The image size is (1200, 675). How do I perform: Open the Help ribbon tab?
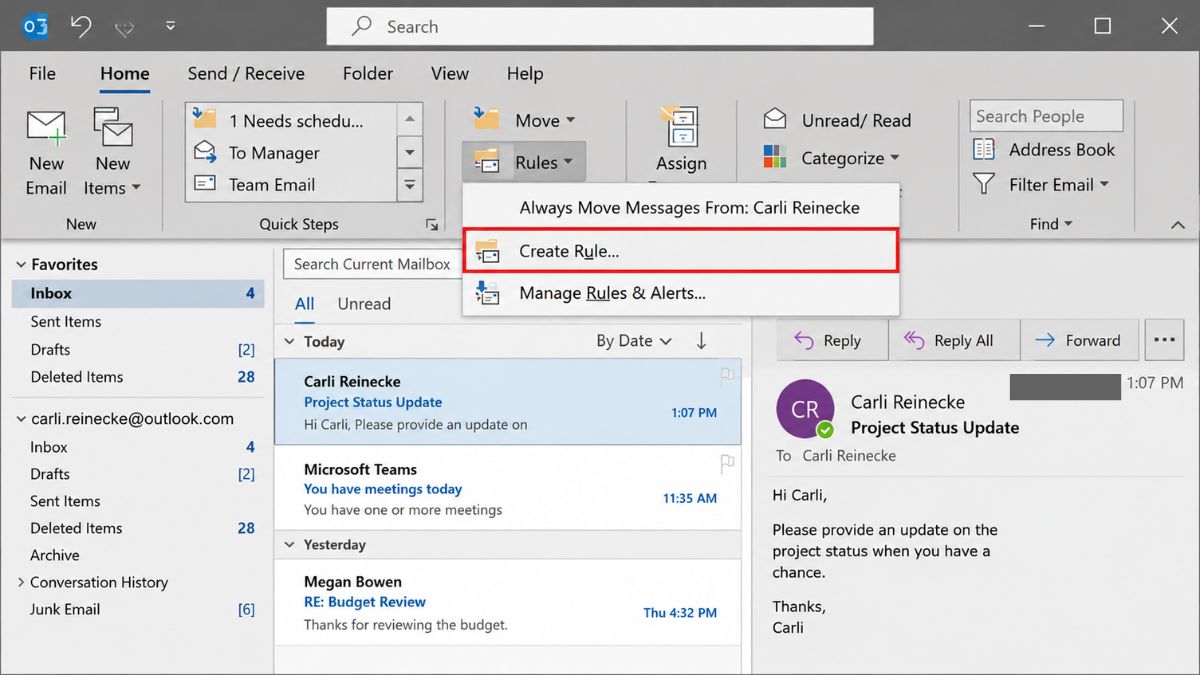point(525,73)
